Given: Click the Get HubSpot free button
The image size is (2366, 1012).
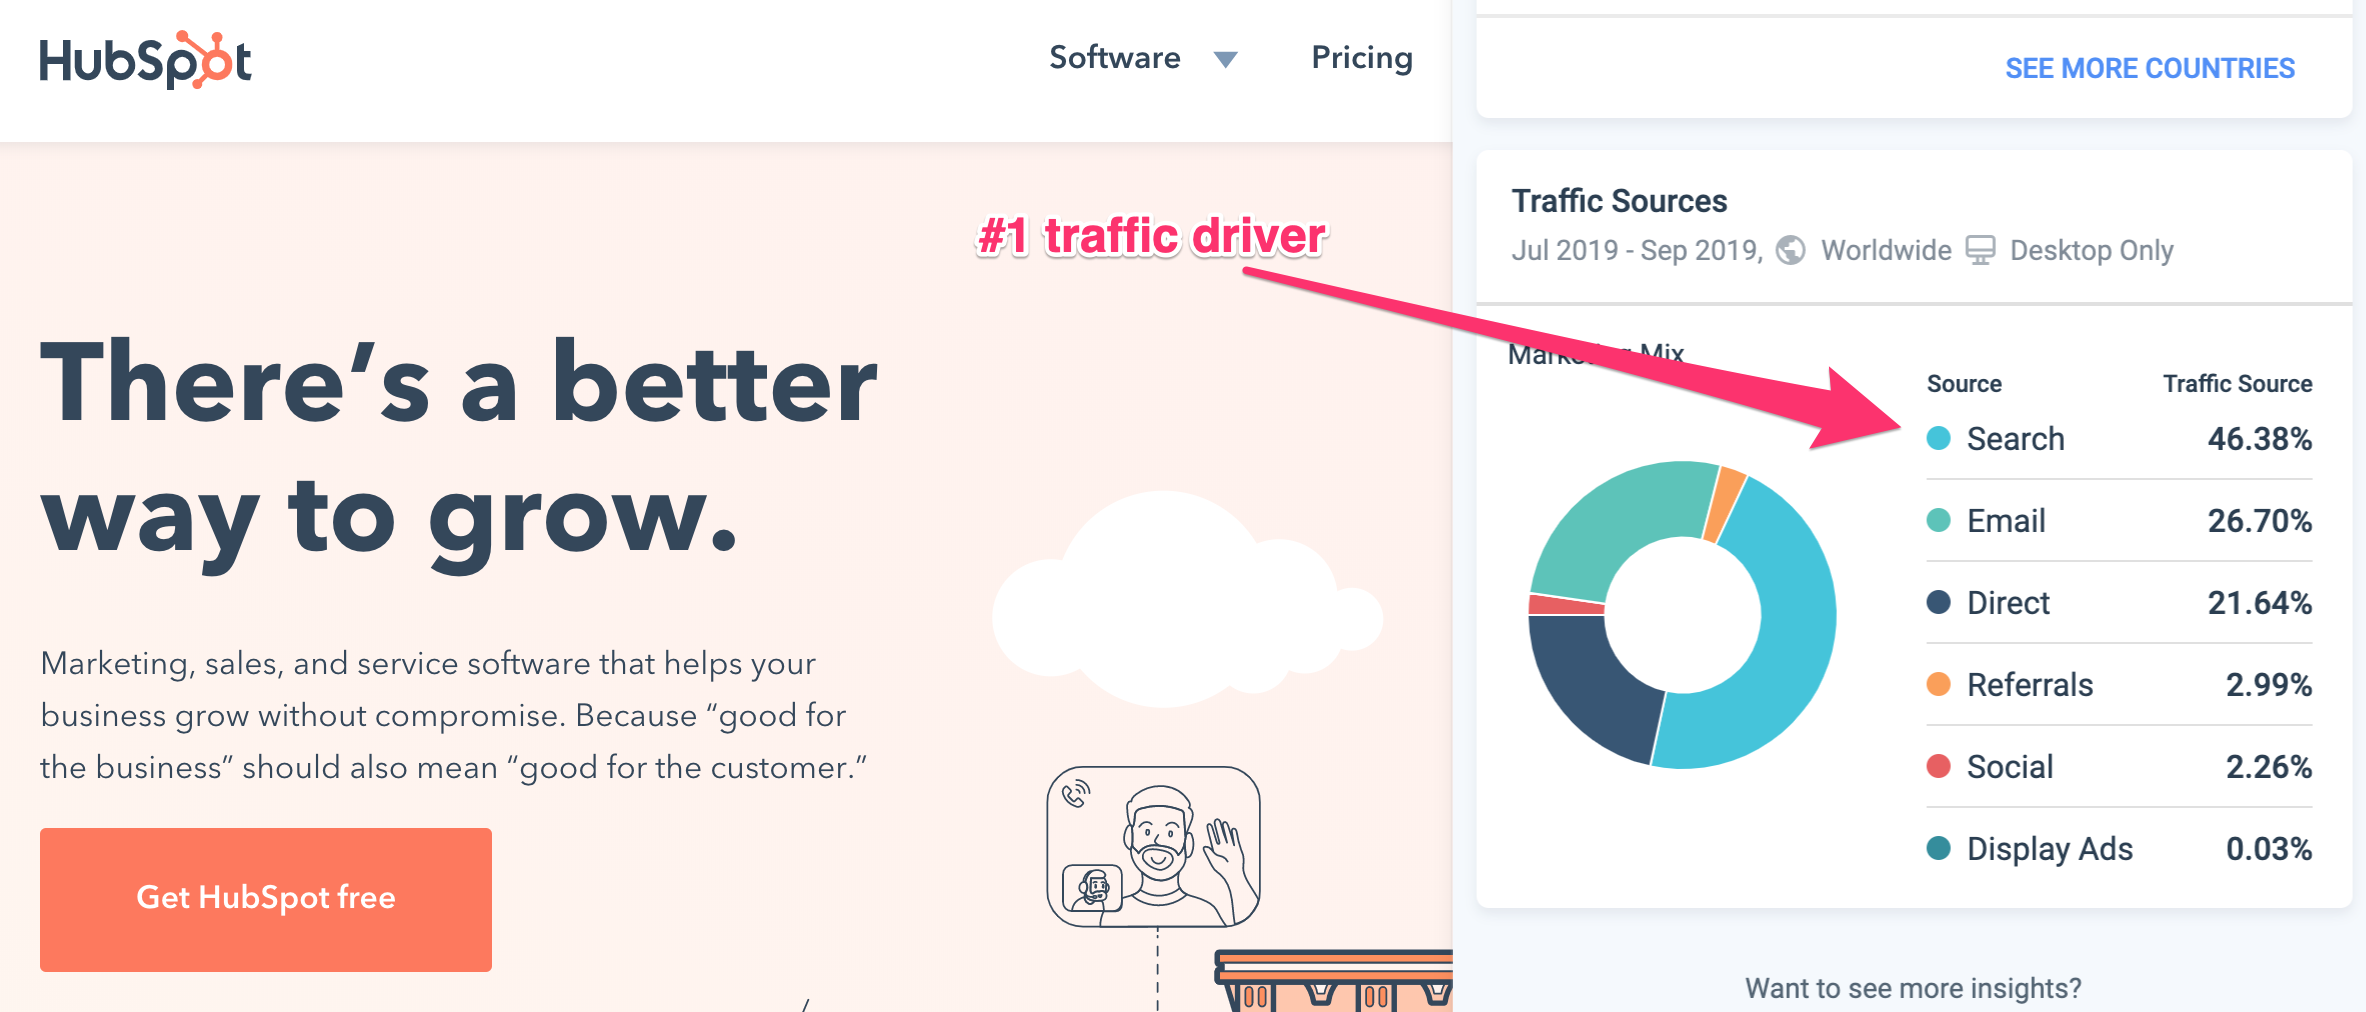Looking at the screenshot, I should pyautogui.click(x=266, y=898).
